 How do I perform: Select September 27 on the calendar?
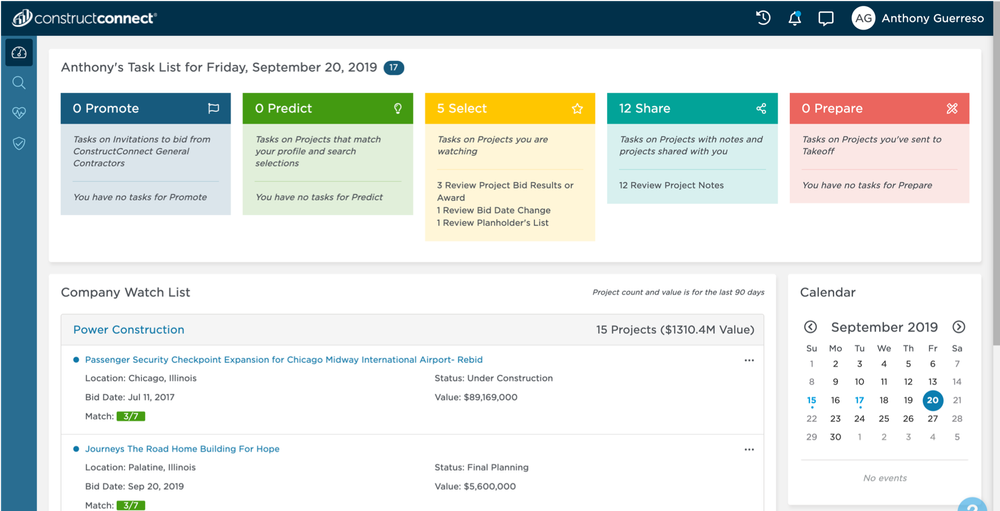point(933,419)
